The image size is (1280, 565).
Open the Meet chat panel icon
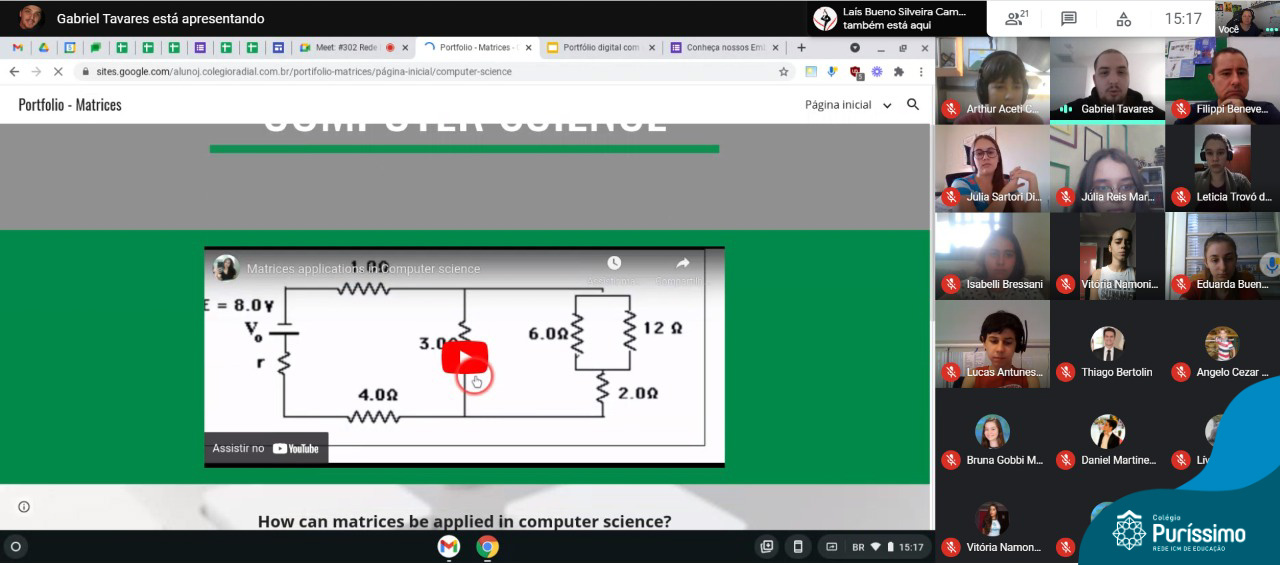point(1069,18)
